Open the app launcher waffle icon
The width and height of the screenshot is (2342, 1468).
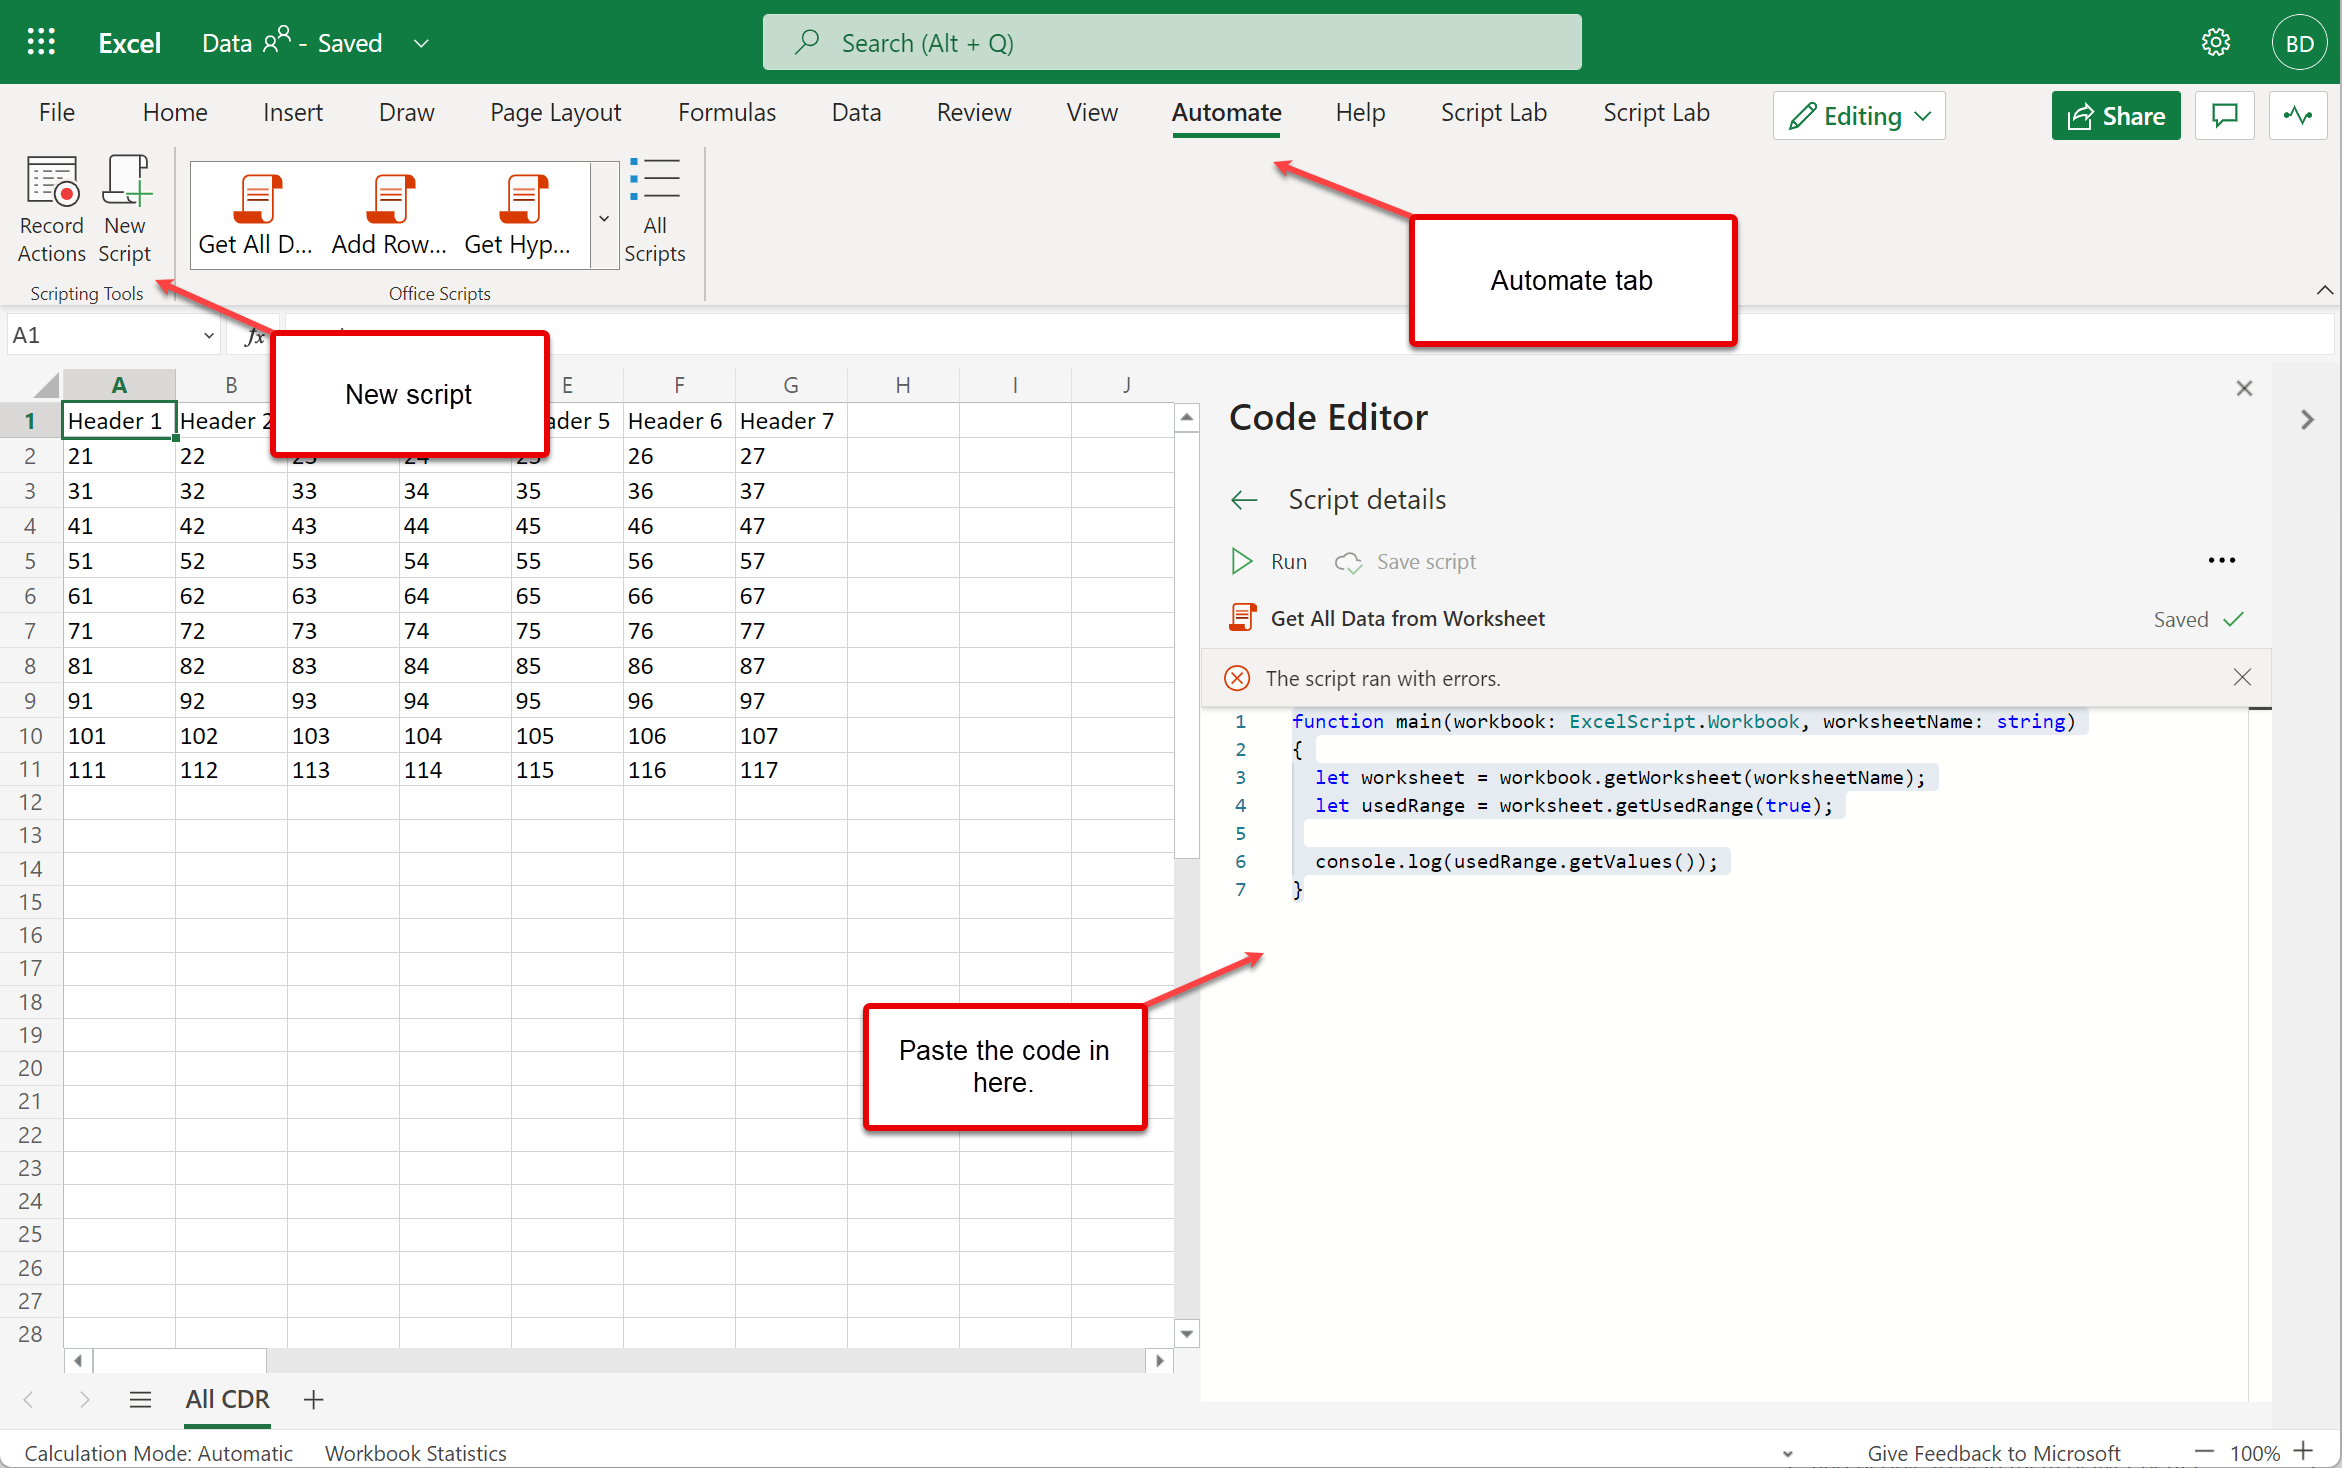coord(41,42)
